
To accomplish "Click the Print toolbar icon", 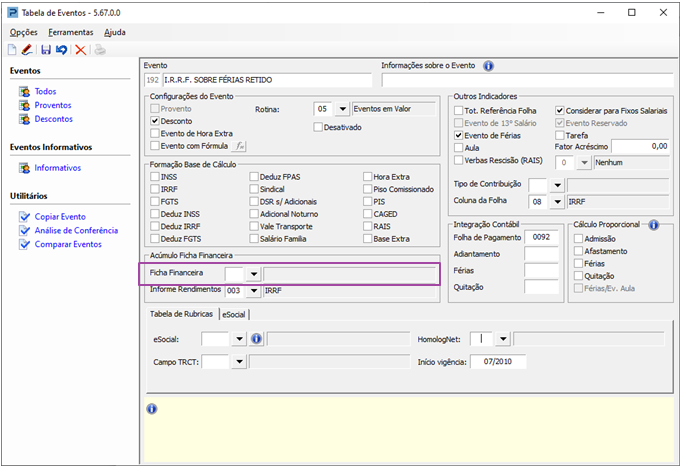I will point(100,50).
